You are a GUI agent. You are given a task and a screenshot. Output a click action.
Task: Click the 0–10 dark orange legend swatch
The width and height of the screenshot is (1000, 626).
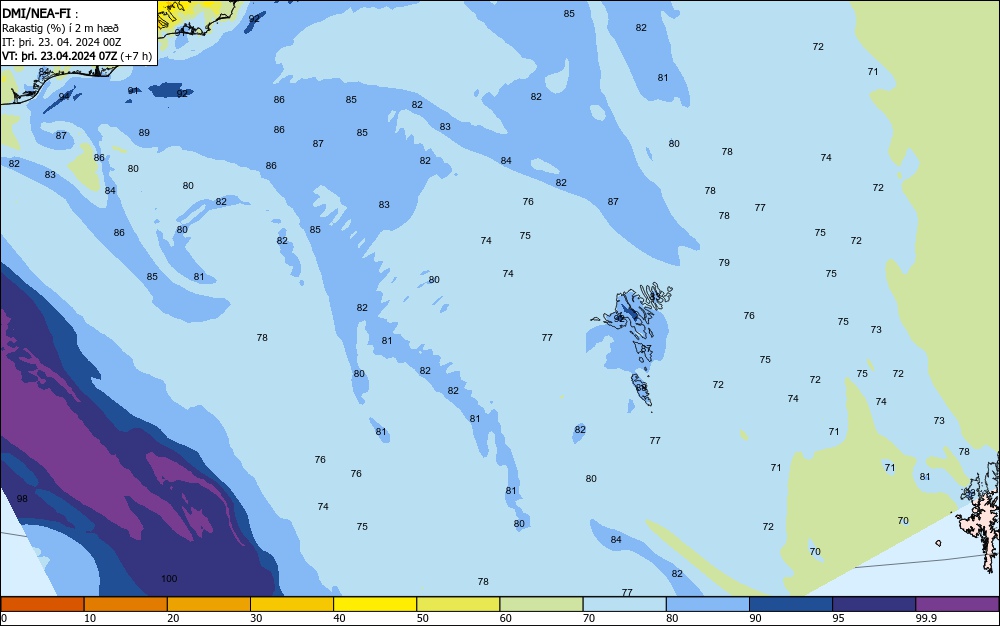43,604
